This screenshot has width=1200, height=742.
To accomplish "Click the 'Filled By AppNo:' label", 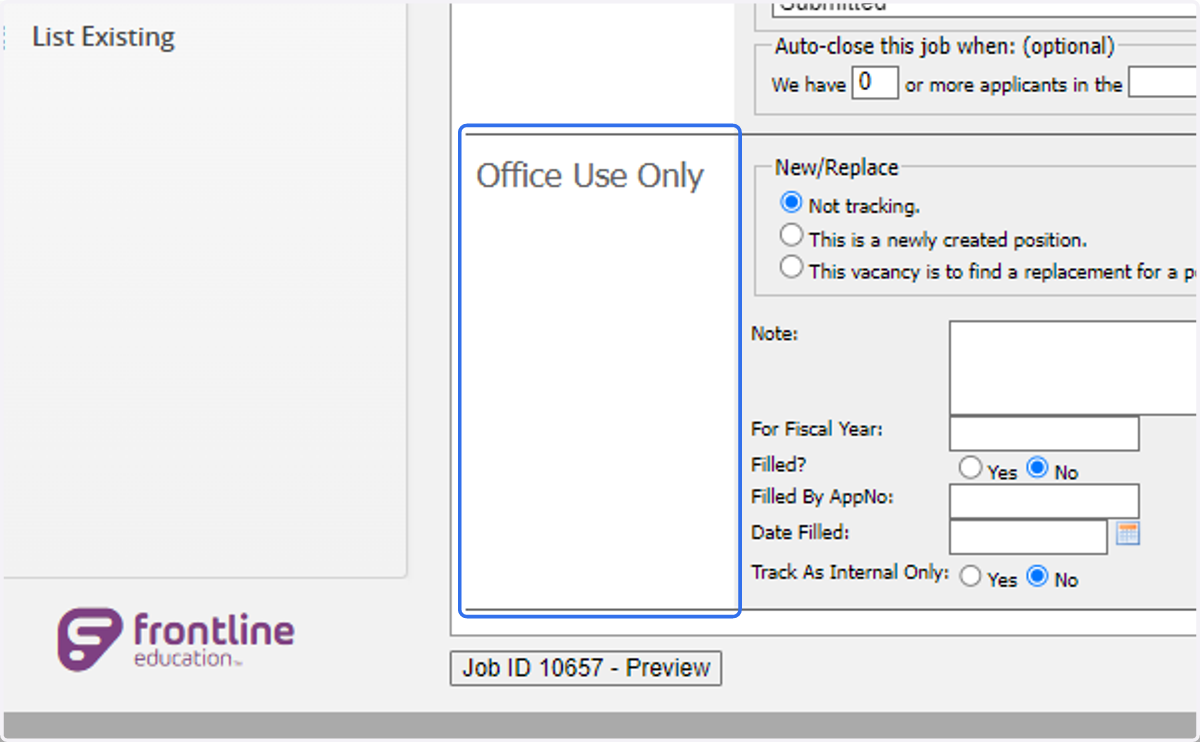I will click(822, 496).
